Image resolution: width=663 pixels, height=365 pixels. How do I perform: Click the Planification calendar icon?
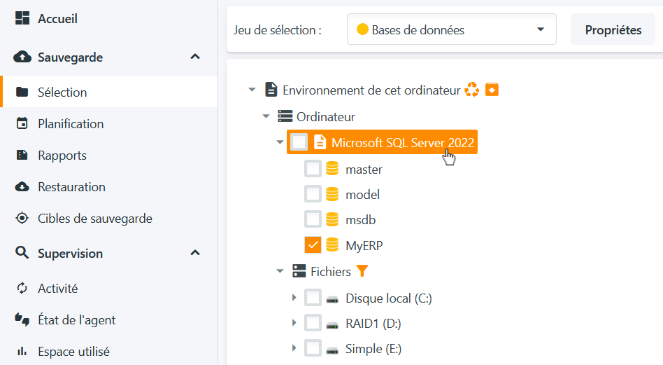pyautogui.click(x=22, y=123)
